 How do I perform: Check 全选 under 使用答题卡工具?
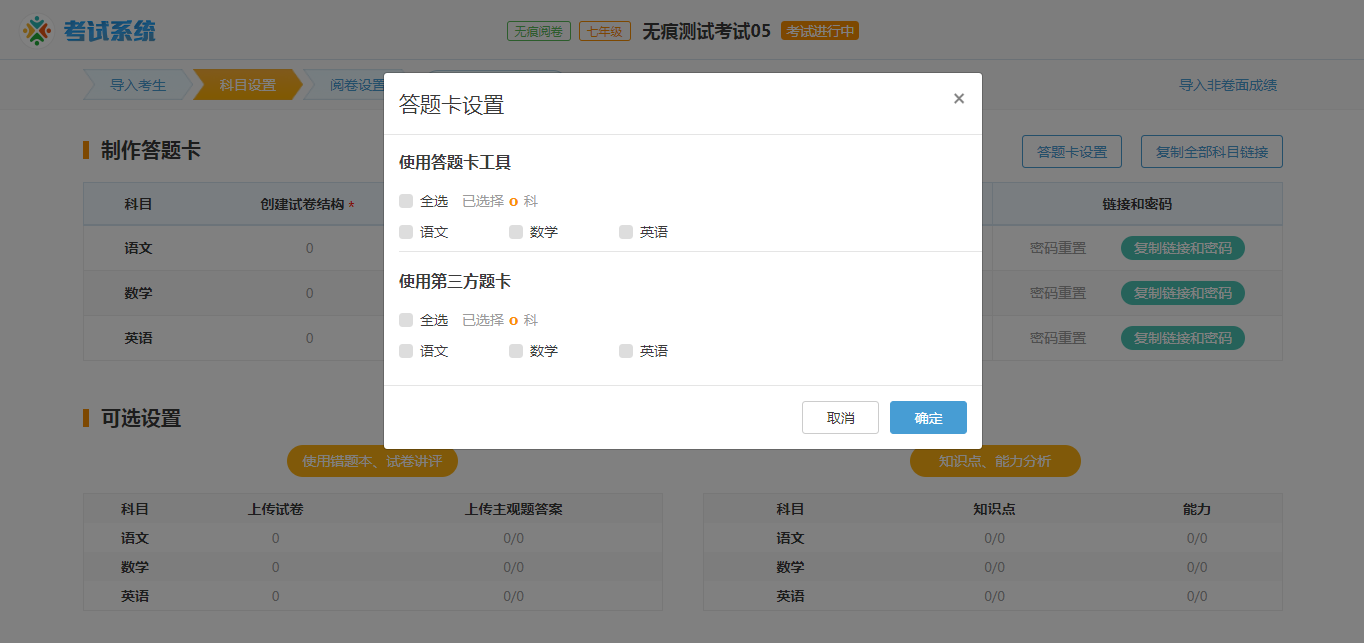(406, 201)
